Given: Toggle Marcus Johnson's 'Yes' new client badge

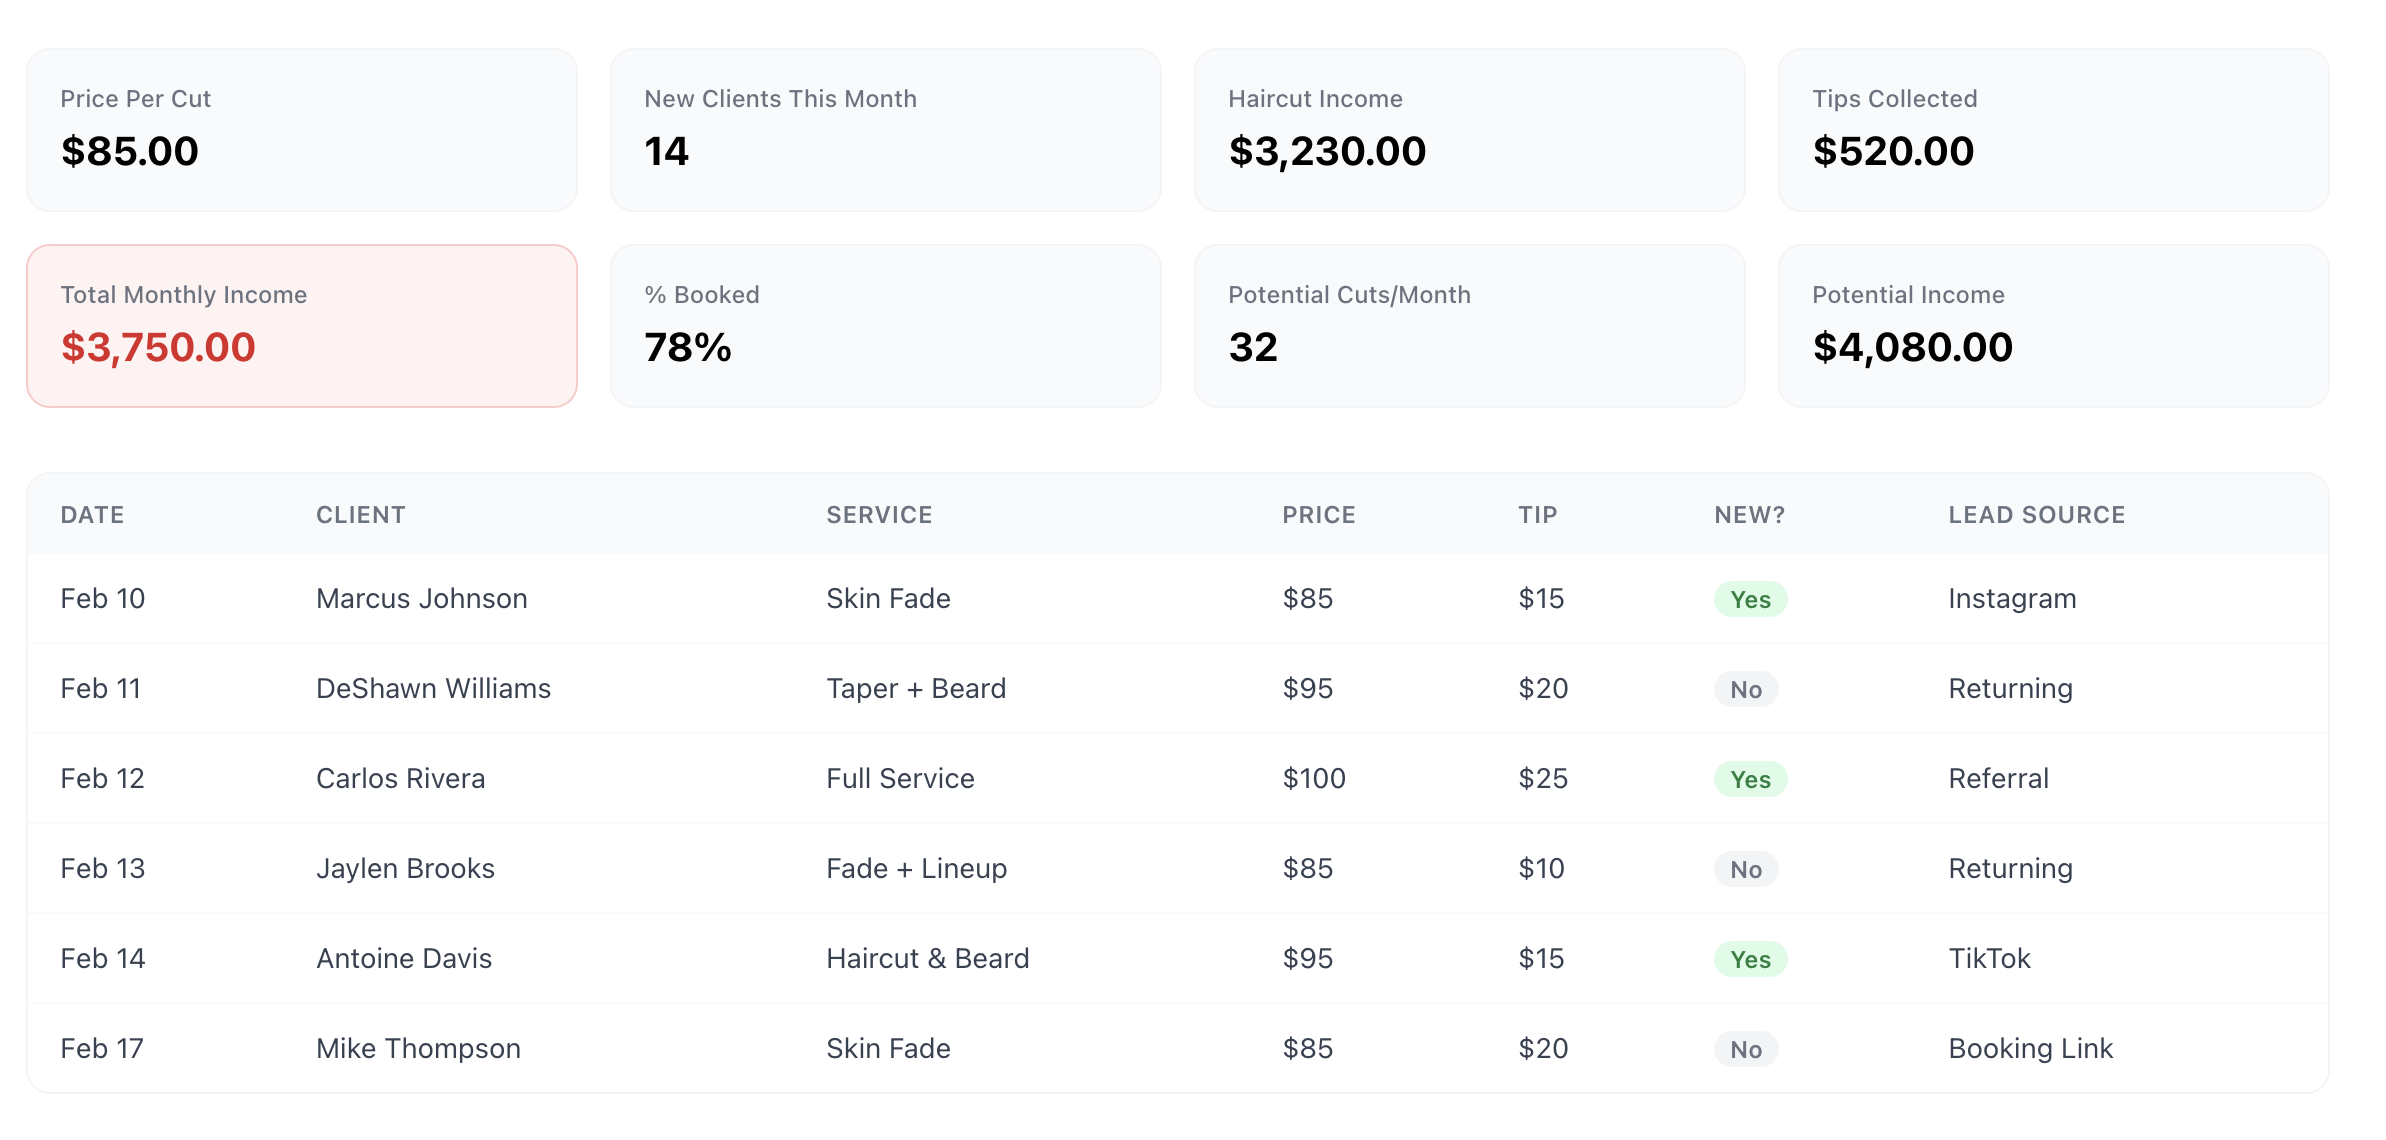Looking at the screenshot, I should coord(1749,599).
